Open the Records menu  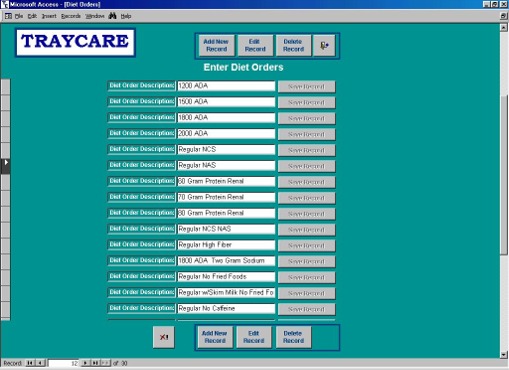(71, 16)
